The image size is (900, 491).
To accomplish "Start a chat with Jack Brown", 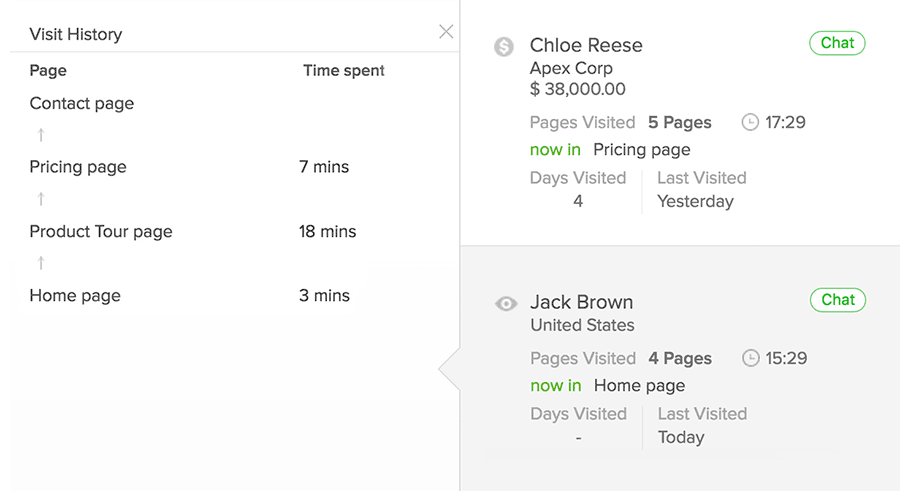I will coord(837,300).
